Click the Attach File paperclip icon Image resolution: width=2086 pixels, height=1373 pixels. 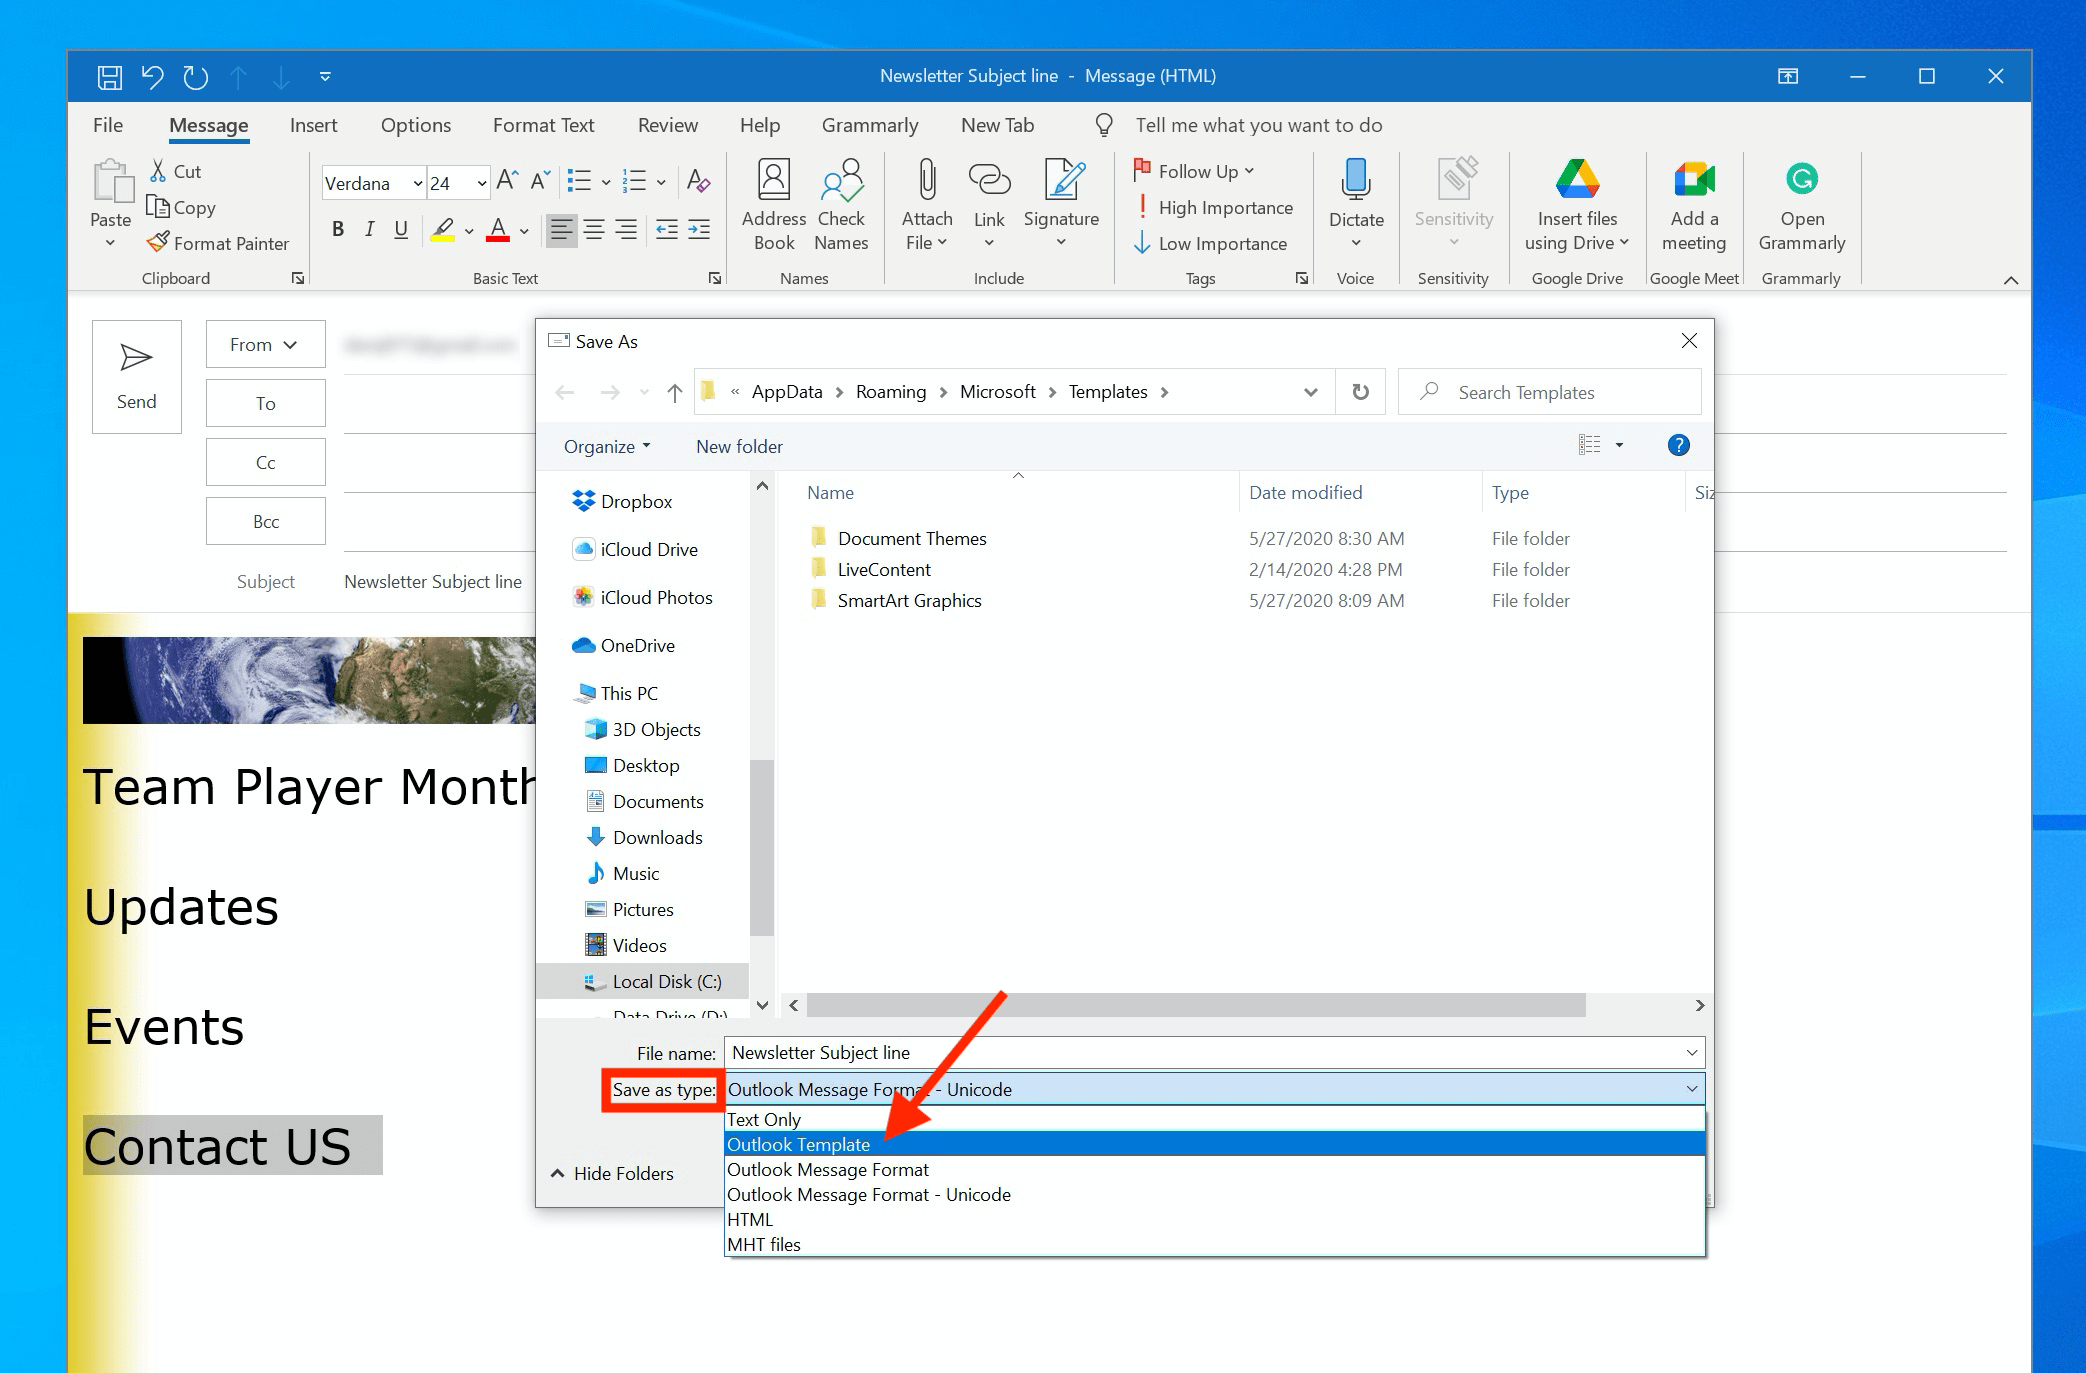pyautogui.click(x=926, y=181)
